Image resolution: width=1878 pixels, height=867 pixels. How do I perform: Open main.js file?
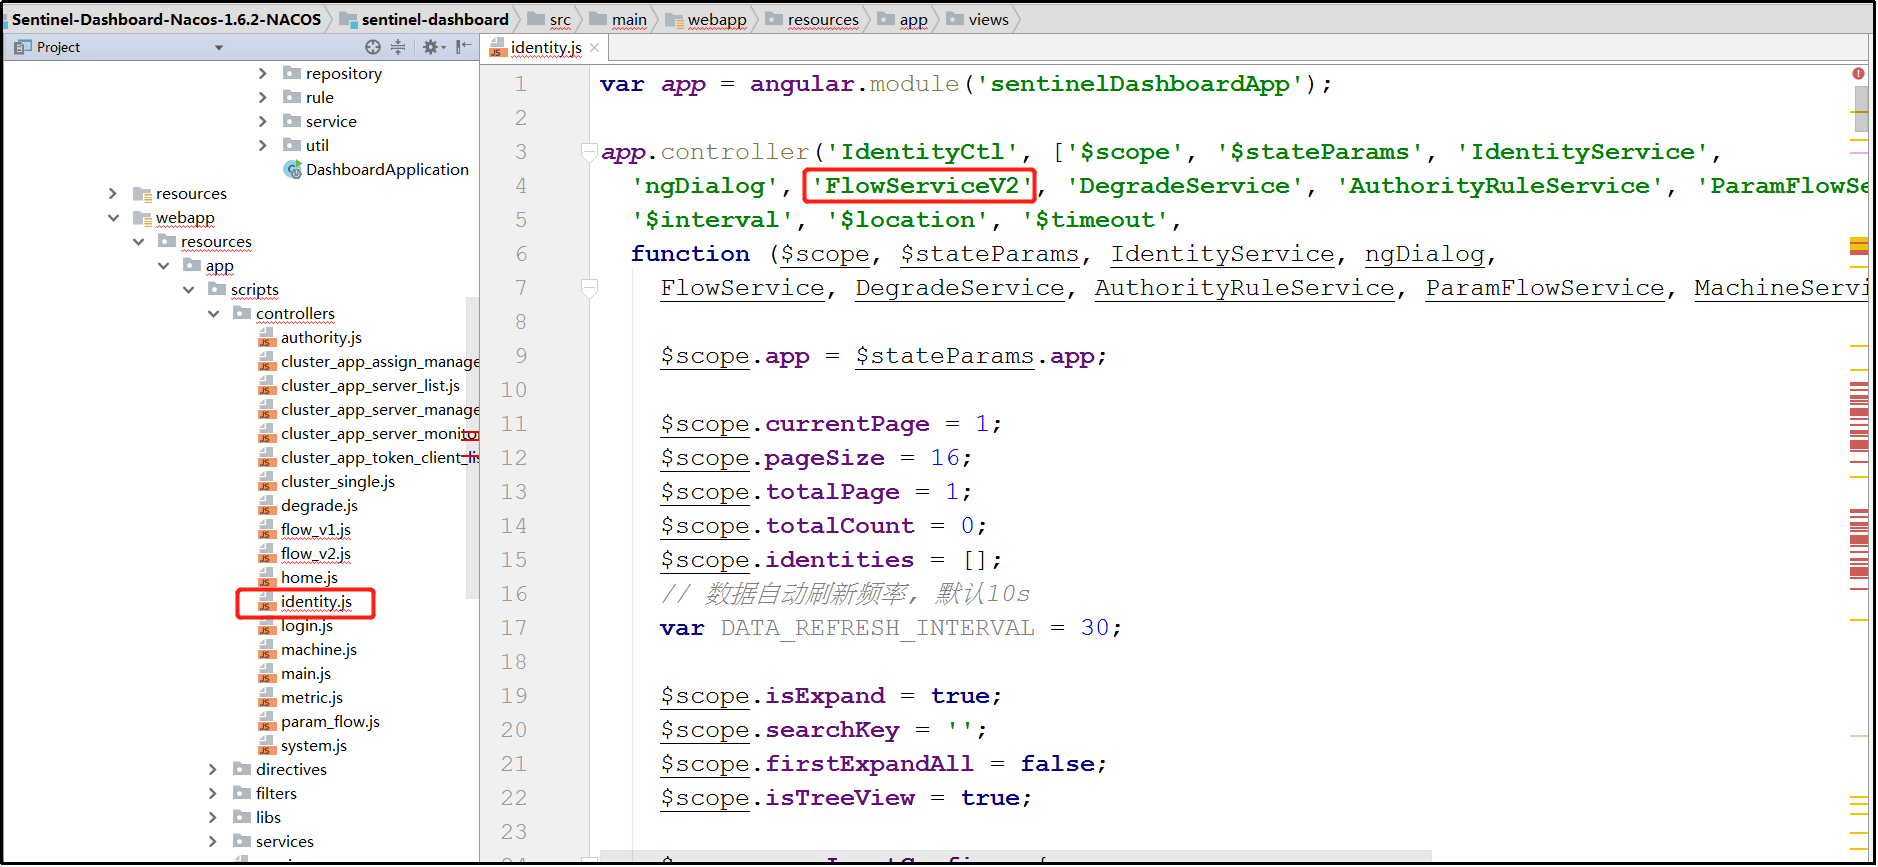(x=295, y=673)
